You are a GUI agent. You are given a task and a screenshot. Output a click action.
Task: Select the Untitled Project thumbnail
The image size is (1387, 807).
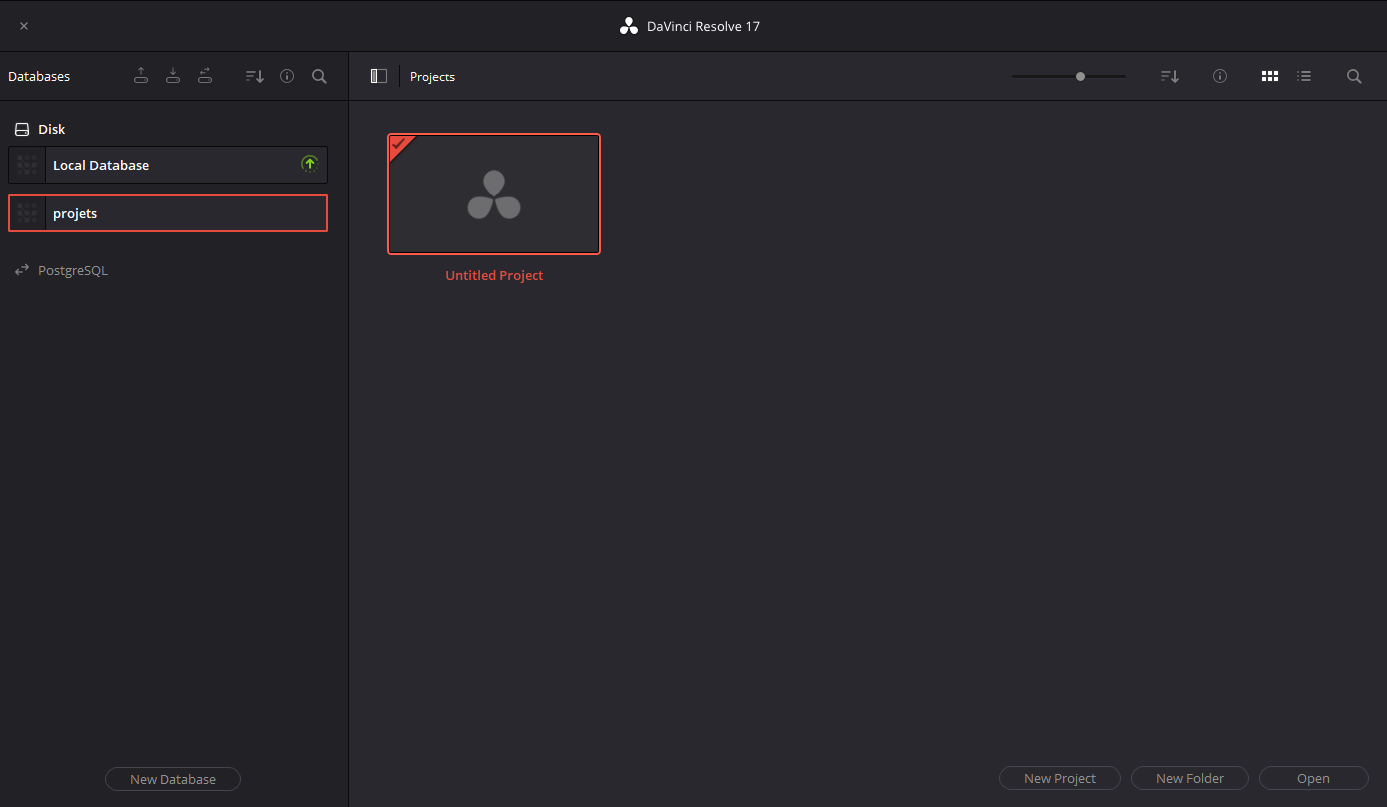pyautogui.click(x=494, y=194)
